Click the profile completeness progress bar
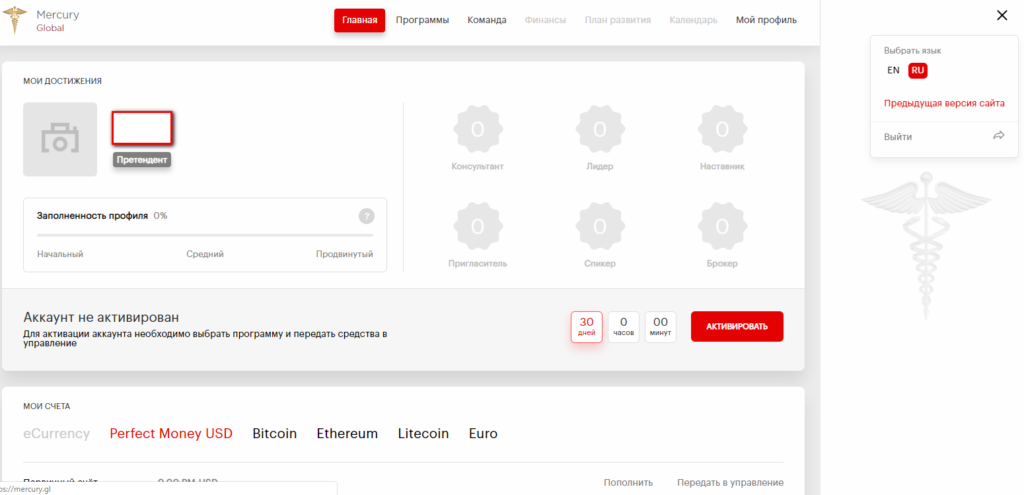The height and width of the screenshot is (495, 1024). pyautogui.click(x=205, y=234)
